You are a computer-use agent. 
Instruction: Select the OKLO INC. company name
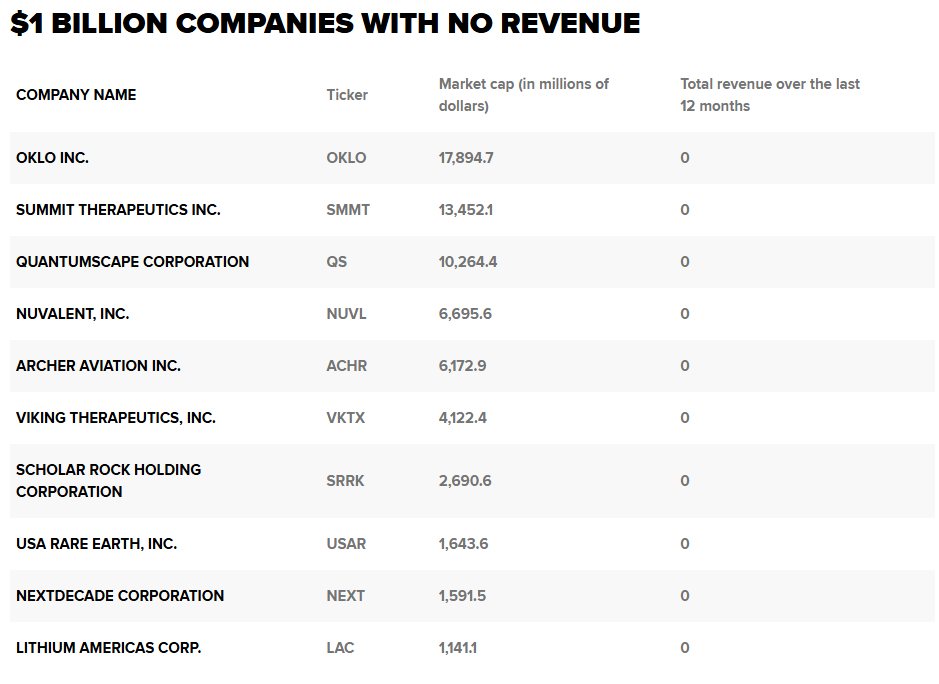point(52,158)
